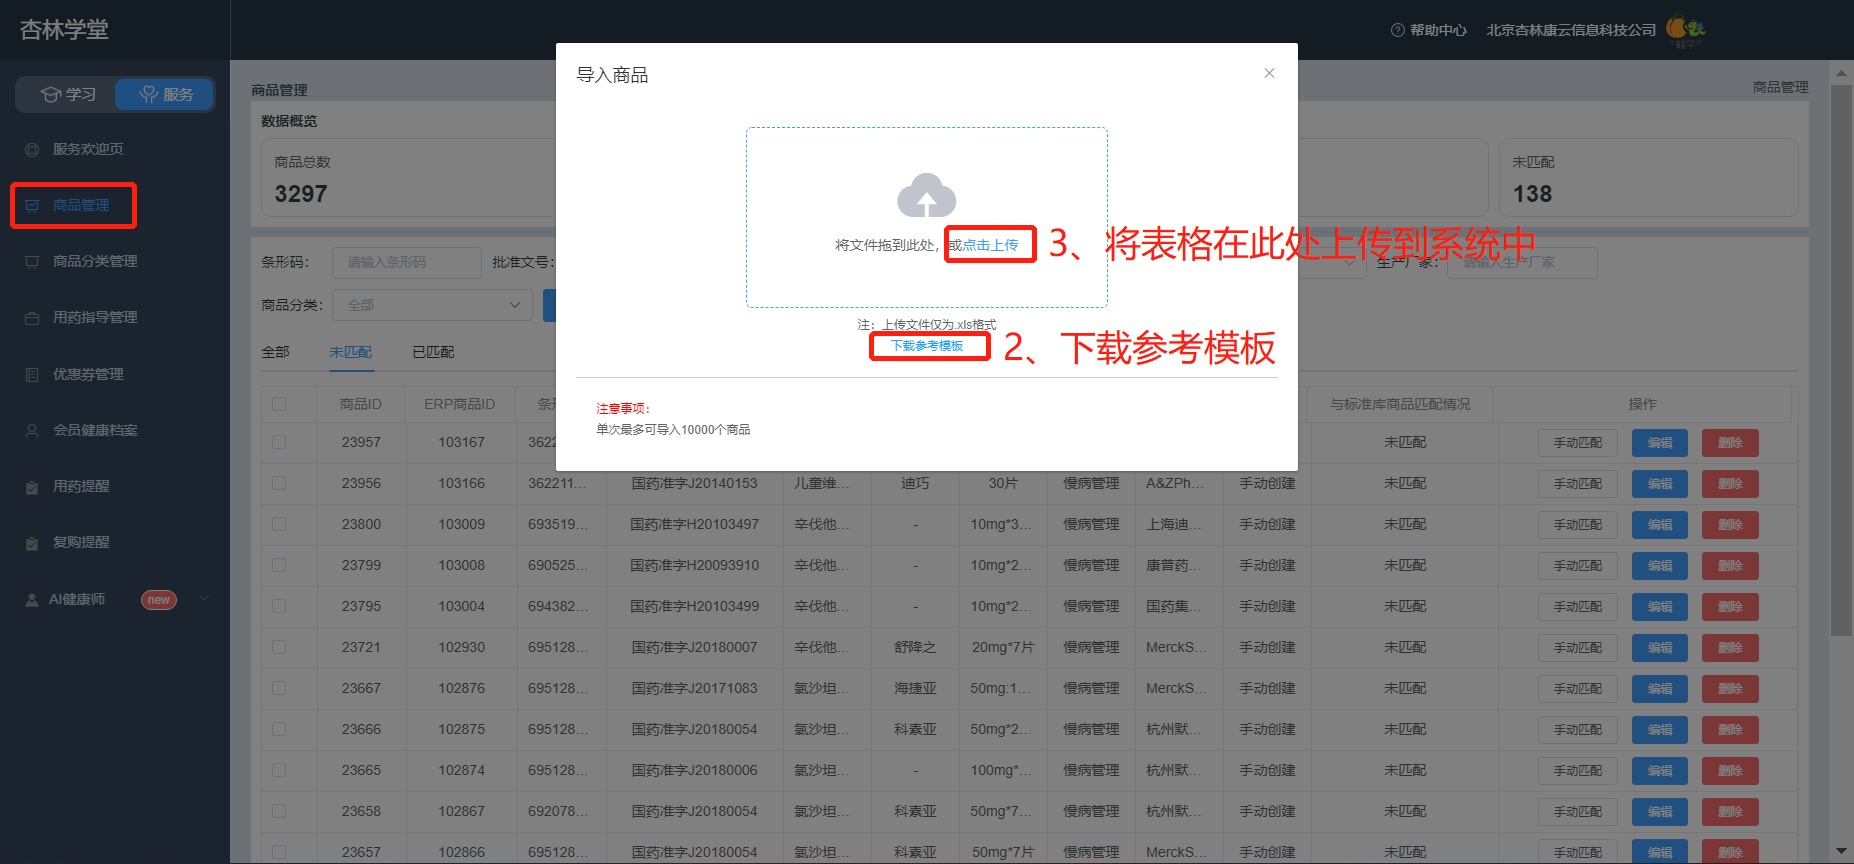Click 编辑 for product 23956
This screenshot has width=1854, height=864.
pyautogui.click(x=1660, y=484)
